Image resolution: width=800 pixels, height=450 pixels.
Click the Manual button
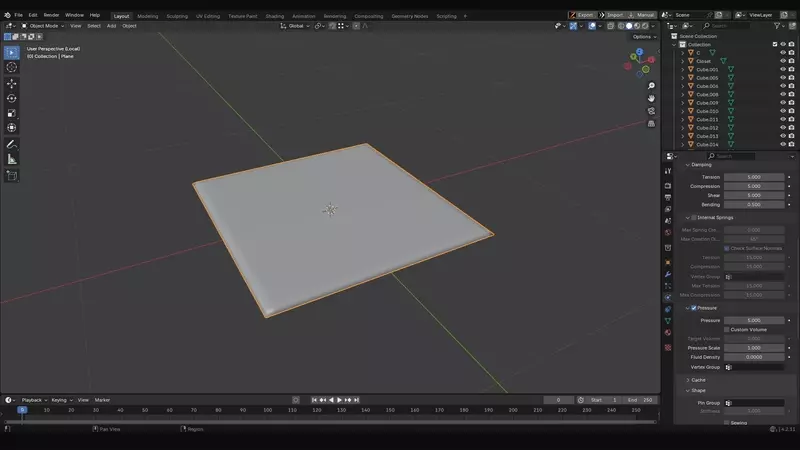pyautogui.click(x=641, y=15)
